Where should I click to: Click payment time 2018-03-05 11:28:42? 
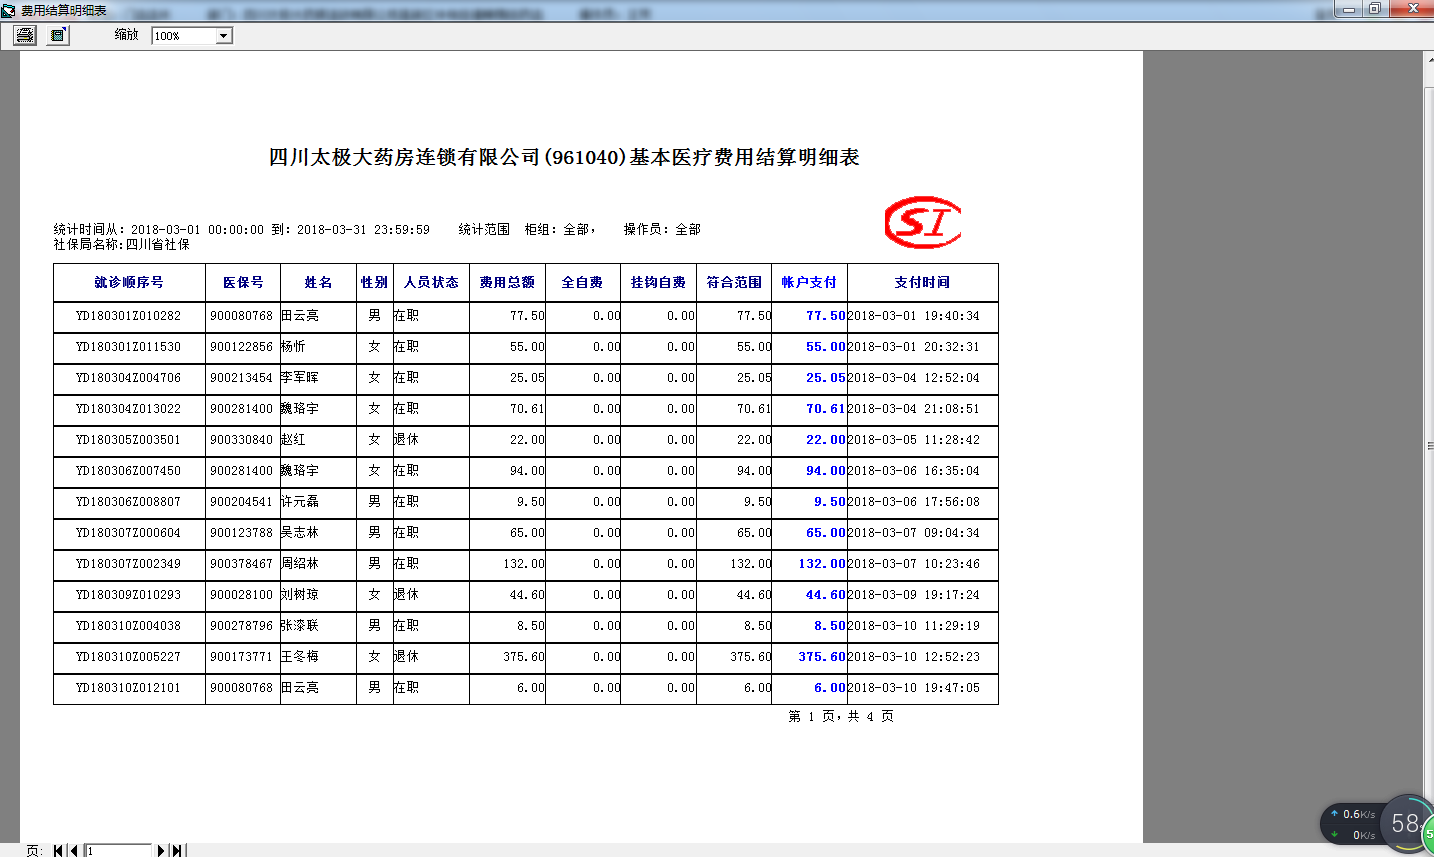click(914, 440)
